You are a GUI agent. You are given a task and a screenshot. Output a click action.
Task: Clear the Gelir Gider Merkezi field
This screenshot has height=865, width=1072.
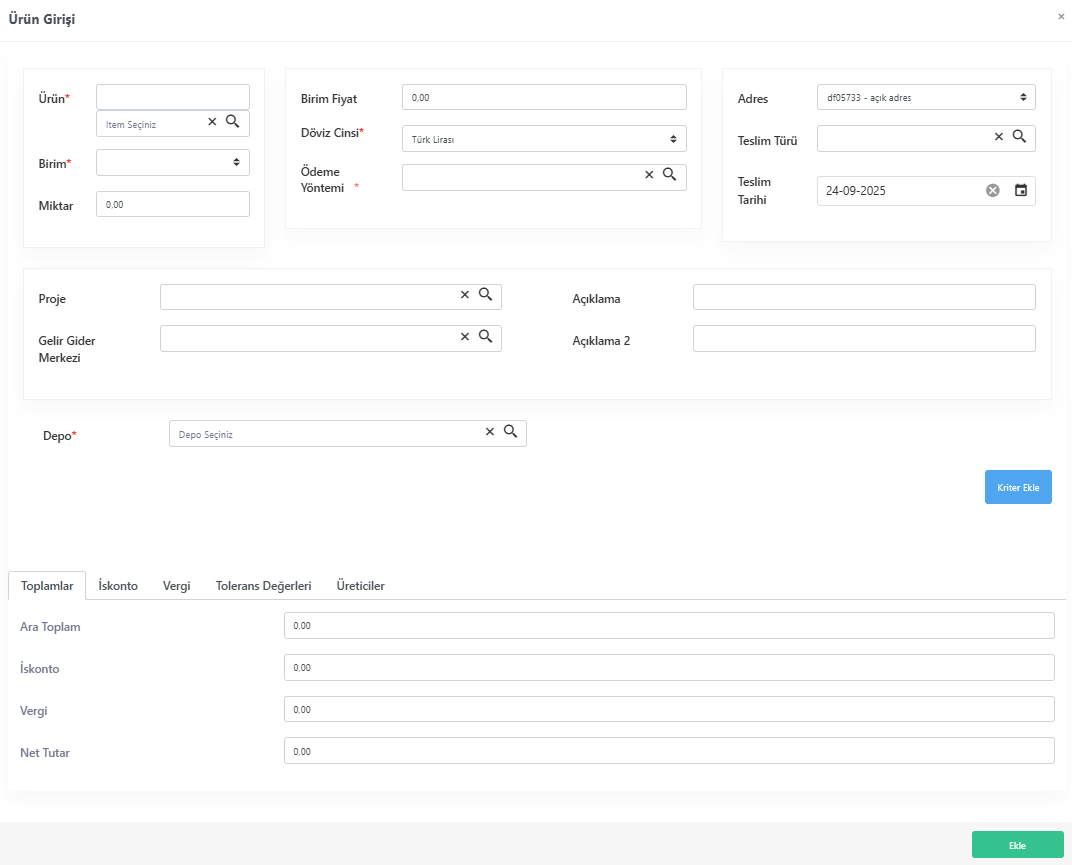tap(465, 336)
